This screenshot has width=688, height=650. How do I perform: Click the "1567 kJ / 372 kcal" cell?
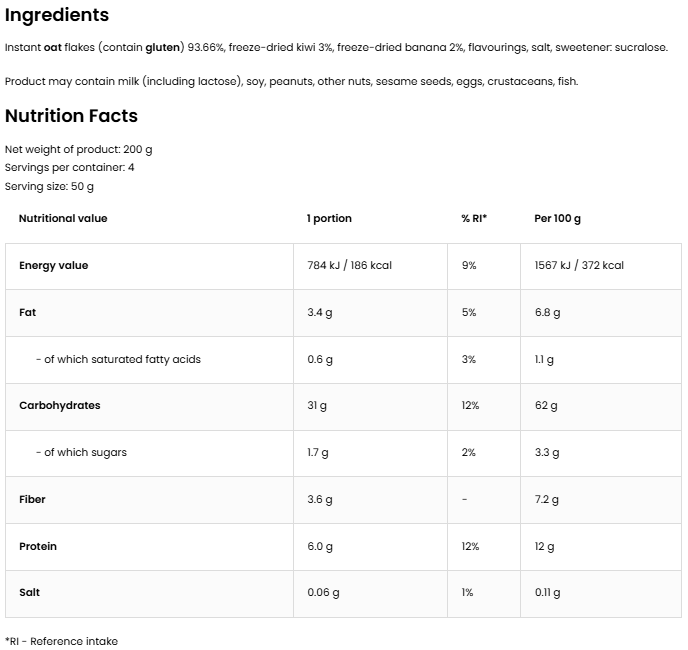click(x=579, y=266)
